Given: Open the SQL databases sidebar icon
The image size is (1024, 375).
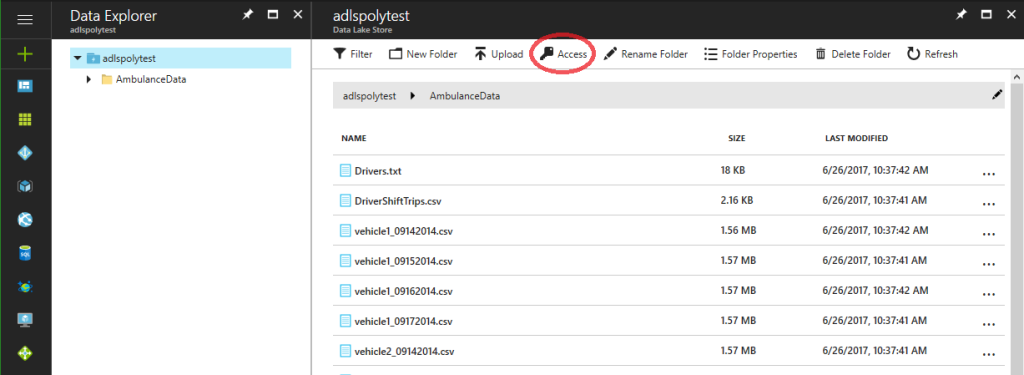Looking at the screenshot, I should (25, 253).
